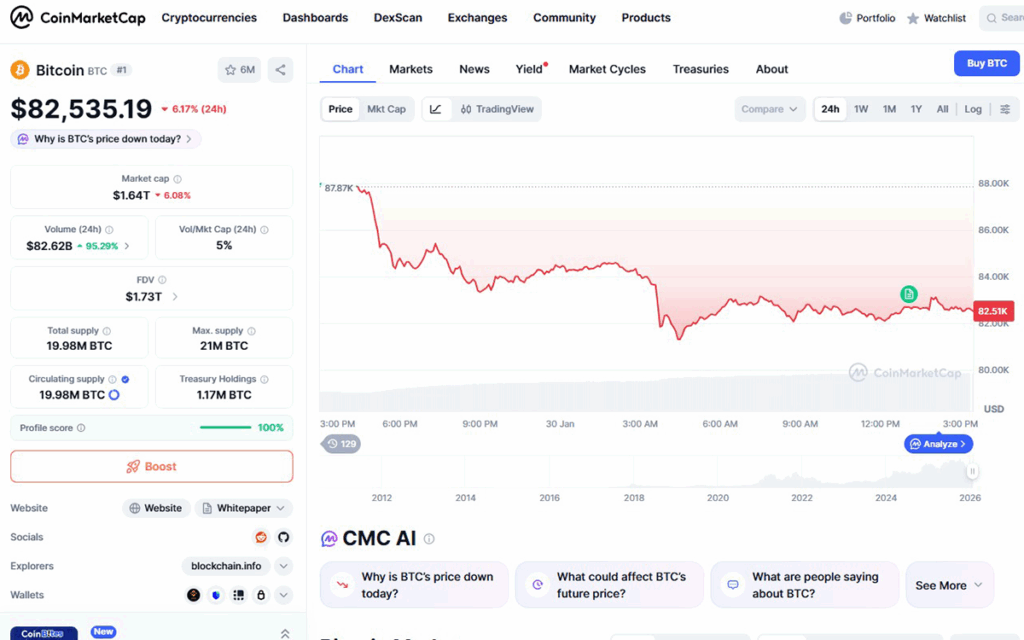Select 1W time range

[861, 109]
